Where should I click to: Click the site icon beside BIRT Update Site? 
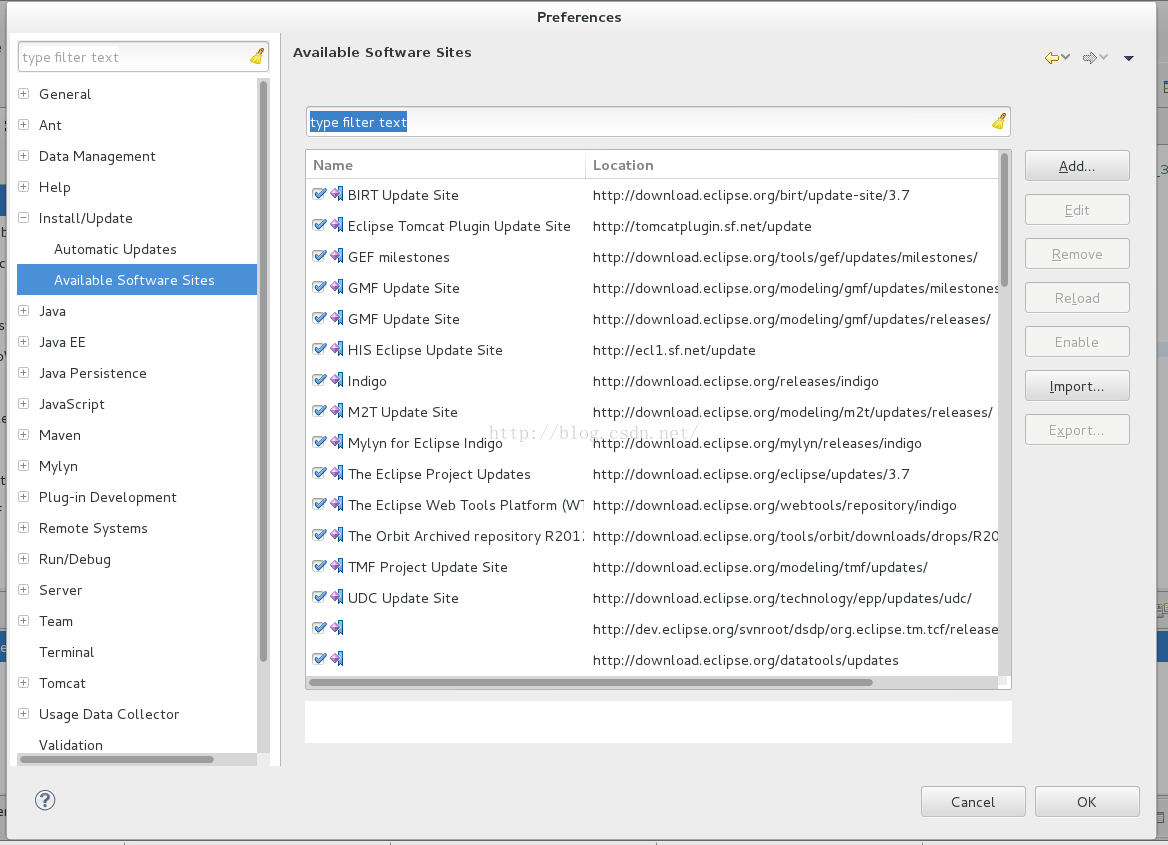tap(337, 194)
